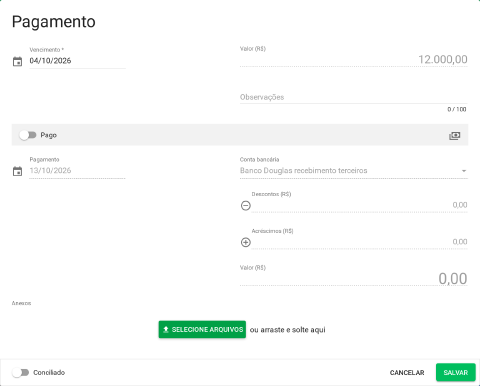Open the Conta bancária dropdown arrow
Screen dimensions: 480x386
tap(464, 171)
